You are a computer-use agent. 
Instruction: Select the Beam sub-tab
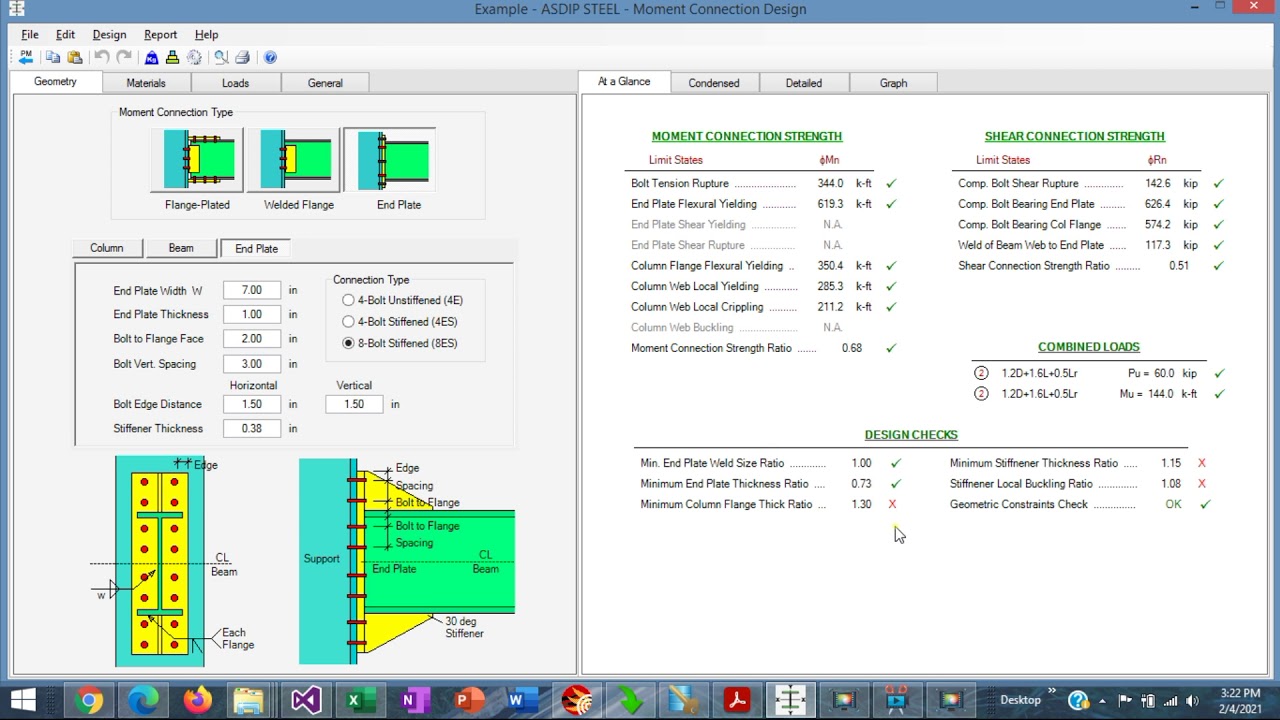click(181, 248)
